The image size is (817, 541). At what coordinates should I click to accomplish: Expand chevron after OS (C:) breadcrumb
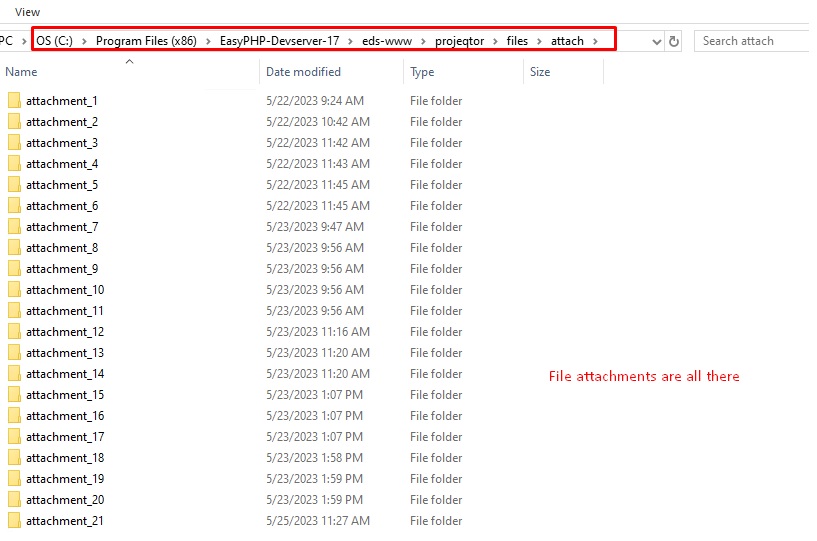(x=84, y=41)
